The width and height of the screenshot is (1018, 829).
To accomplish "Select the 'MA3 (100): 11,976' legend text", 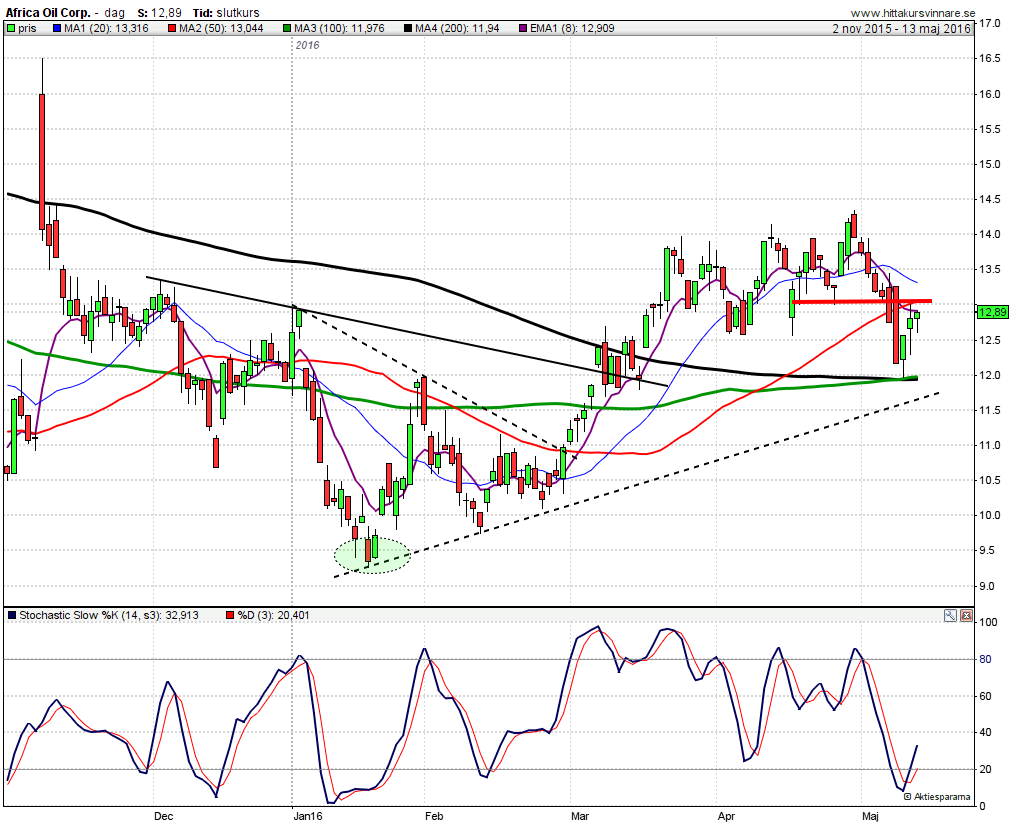I will (340, 29).
